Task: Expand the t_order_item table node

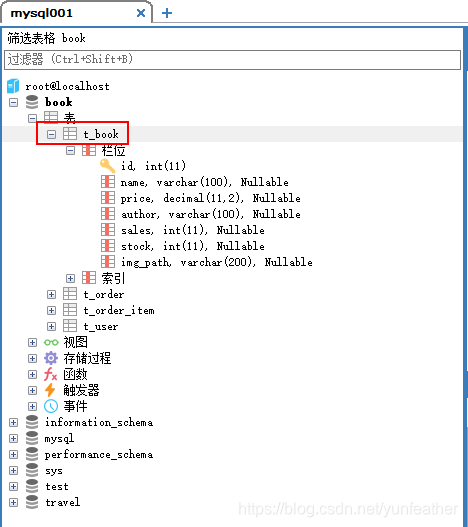Action: 51,311
